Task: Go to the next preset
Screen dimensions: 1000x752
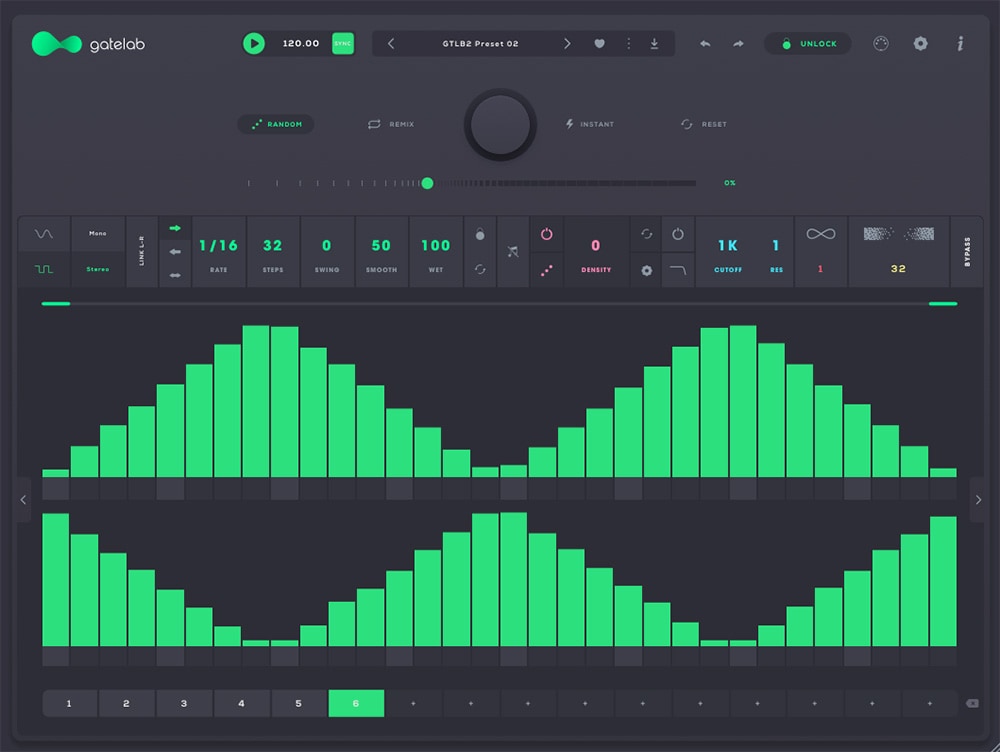Action: 567,44
